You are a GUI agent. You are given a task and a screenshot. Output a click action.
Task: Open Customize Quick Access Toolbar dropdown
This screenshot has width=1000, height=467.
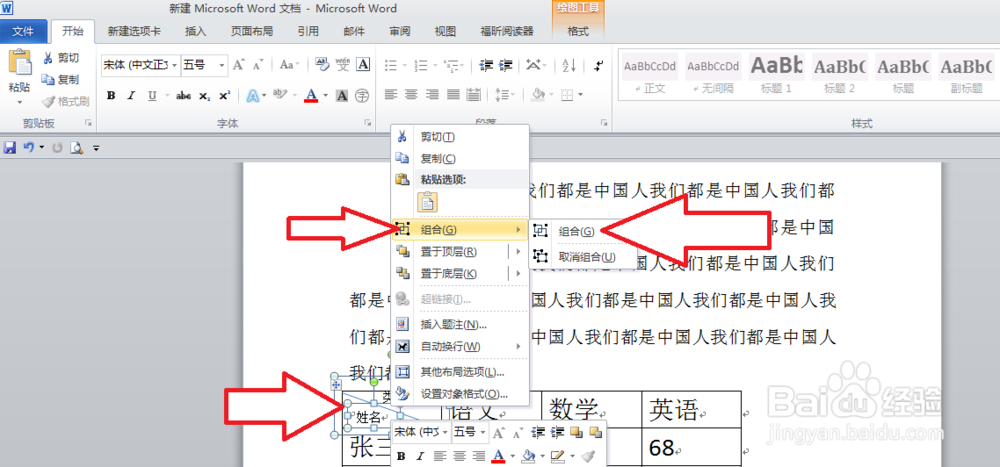click(96, 148)
